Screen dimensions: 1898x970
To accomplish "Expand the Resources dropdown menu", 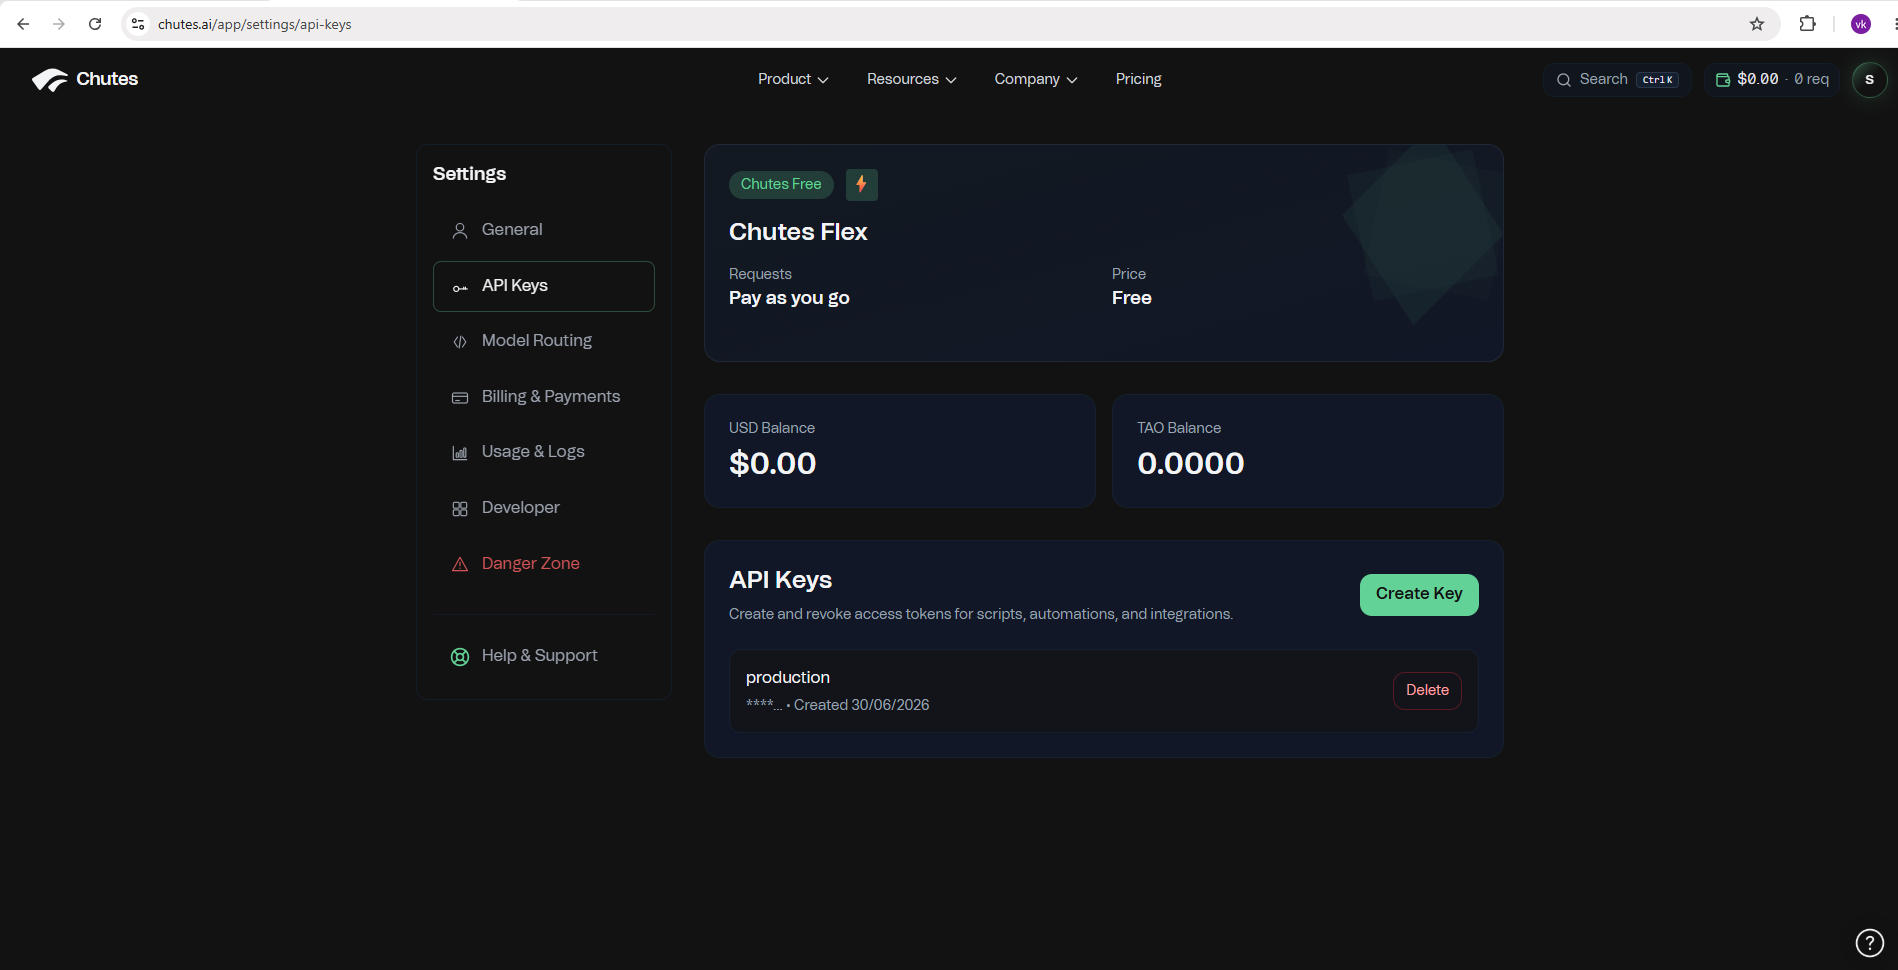I will pos(912,79).
